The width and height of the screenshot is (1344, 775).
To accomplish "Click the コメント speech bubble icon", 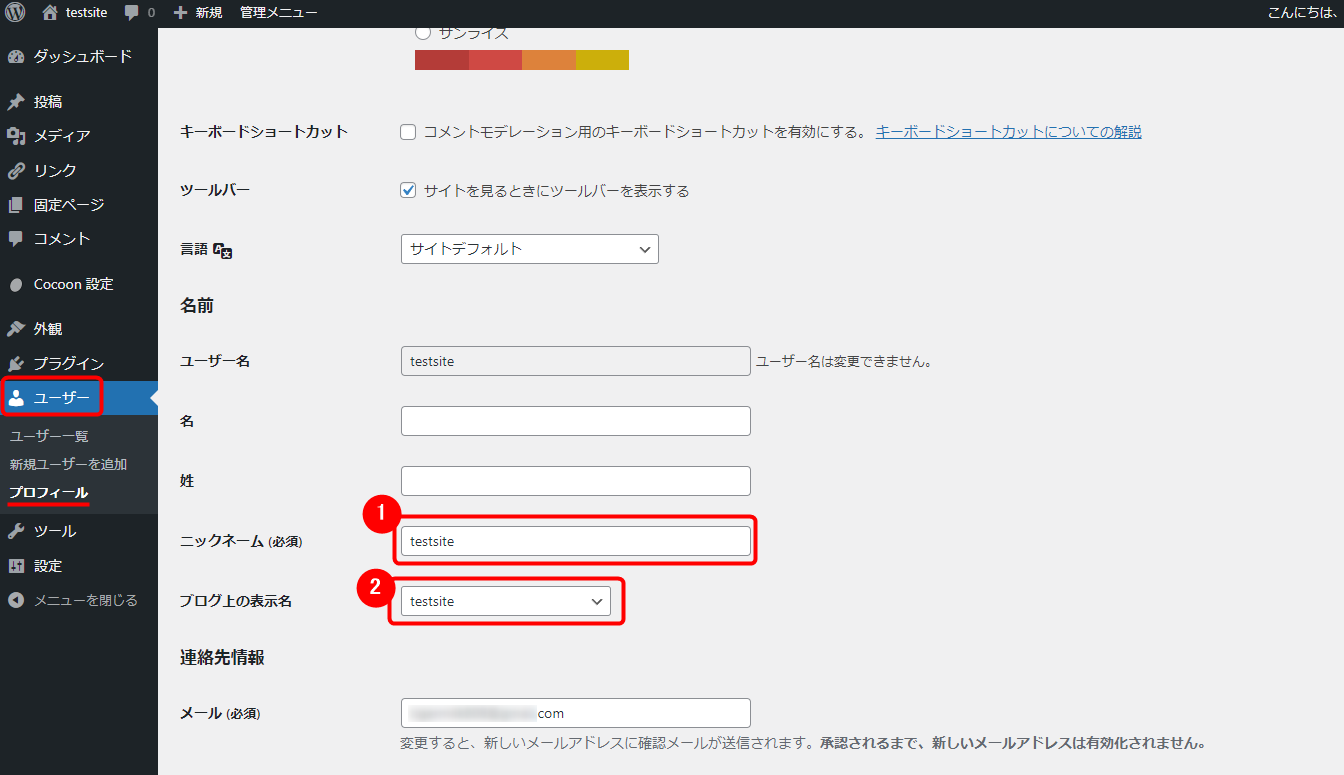I will 15,239.
